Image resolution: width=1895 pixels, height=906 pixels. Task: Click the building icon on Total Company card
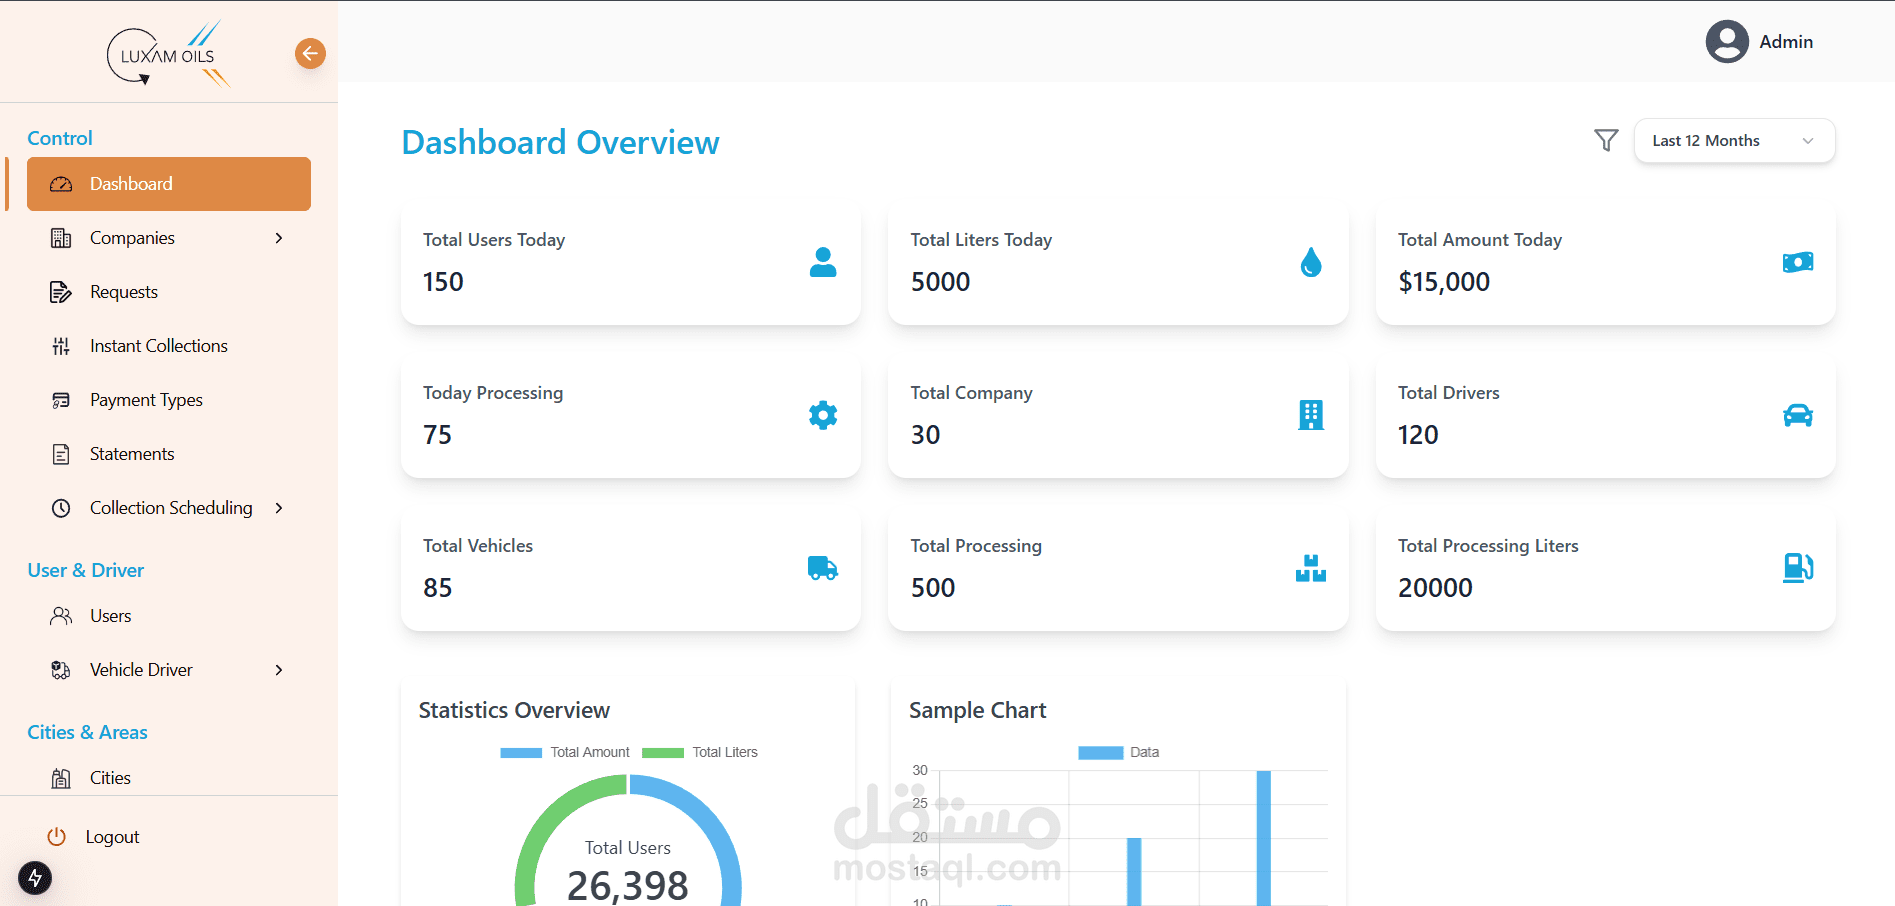pyautogui.click(x=1311, y=415)
